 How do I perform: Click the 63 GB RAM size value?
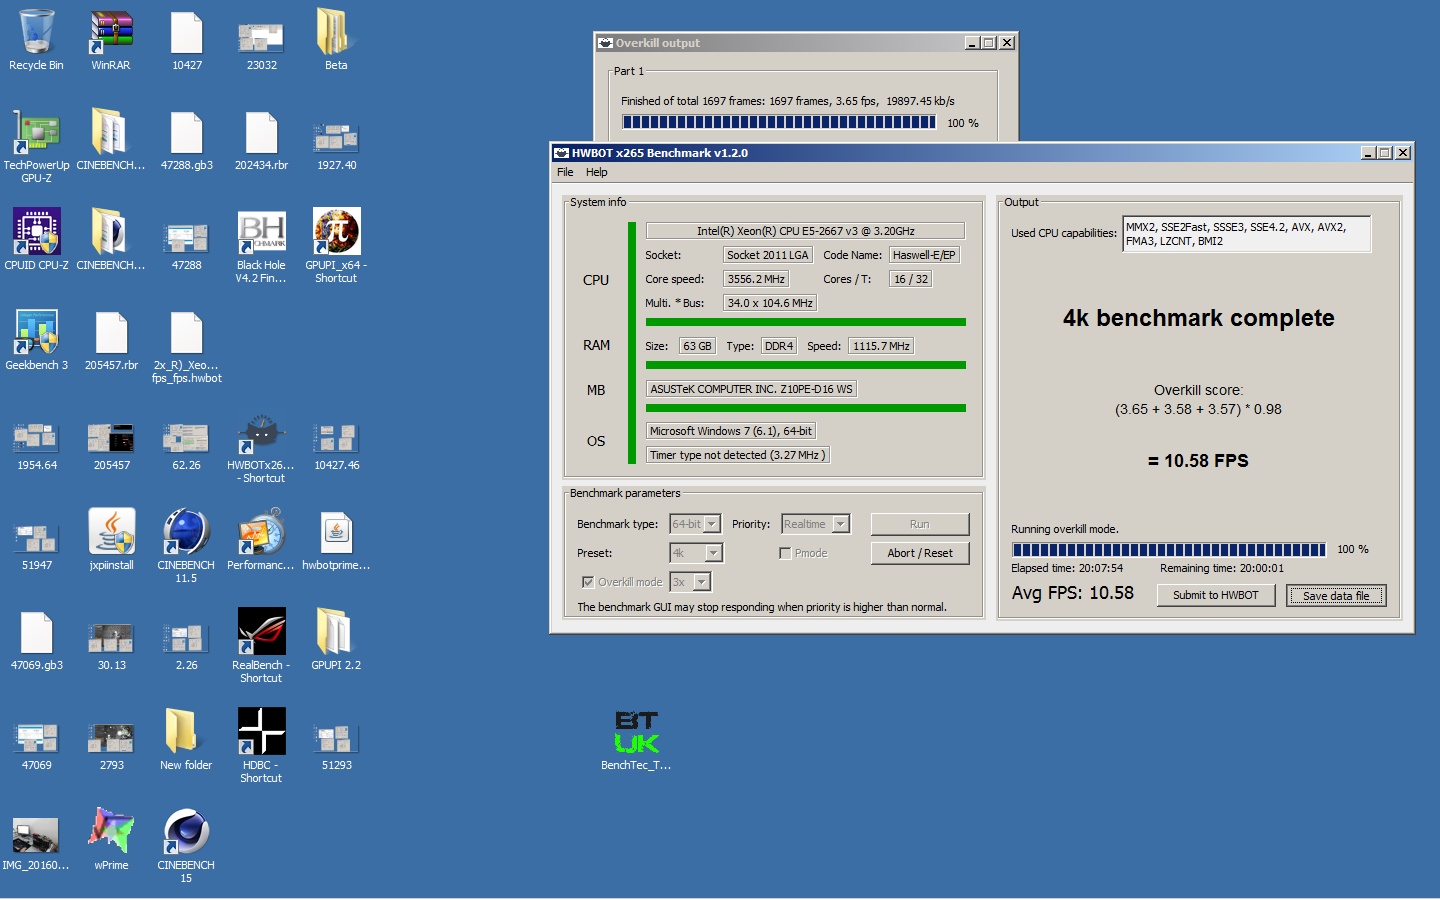[697, 346]
